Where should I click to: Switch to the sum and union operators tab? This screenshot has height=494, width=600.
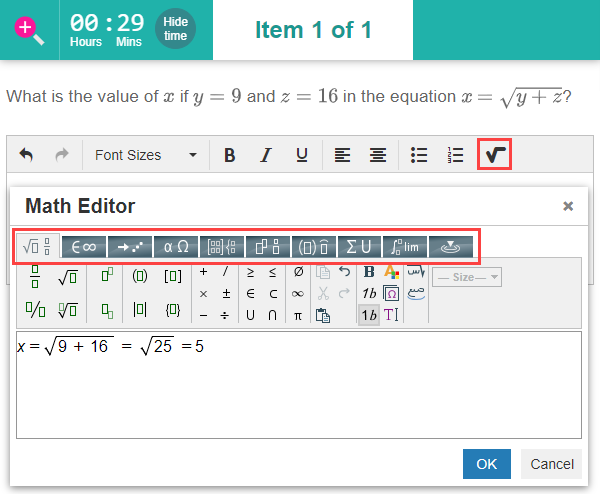(359, 246)
